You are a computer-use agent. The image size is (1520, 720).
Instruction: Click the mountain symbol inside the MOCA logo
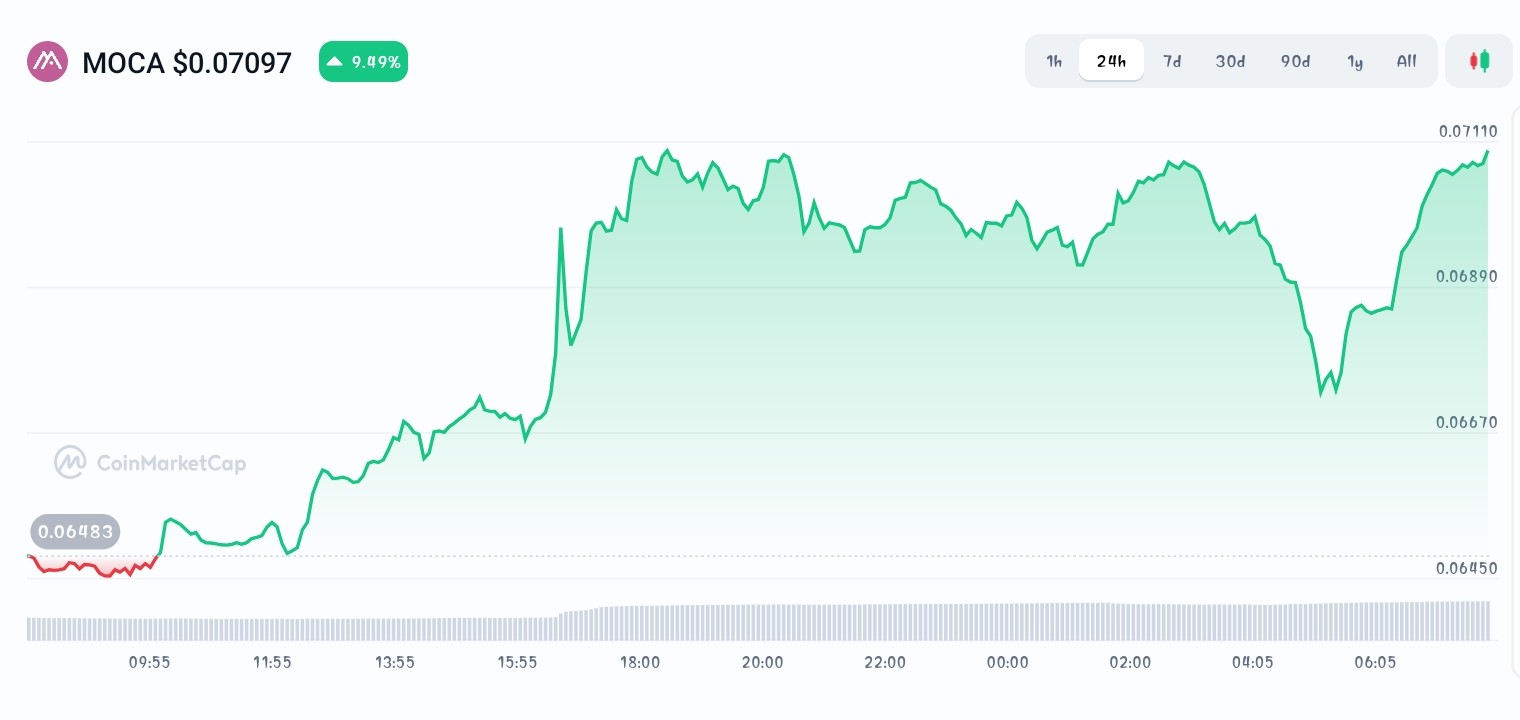click(x=47, y=61)
